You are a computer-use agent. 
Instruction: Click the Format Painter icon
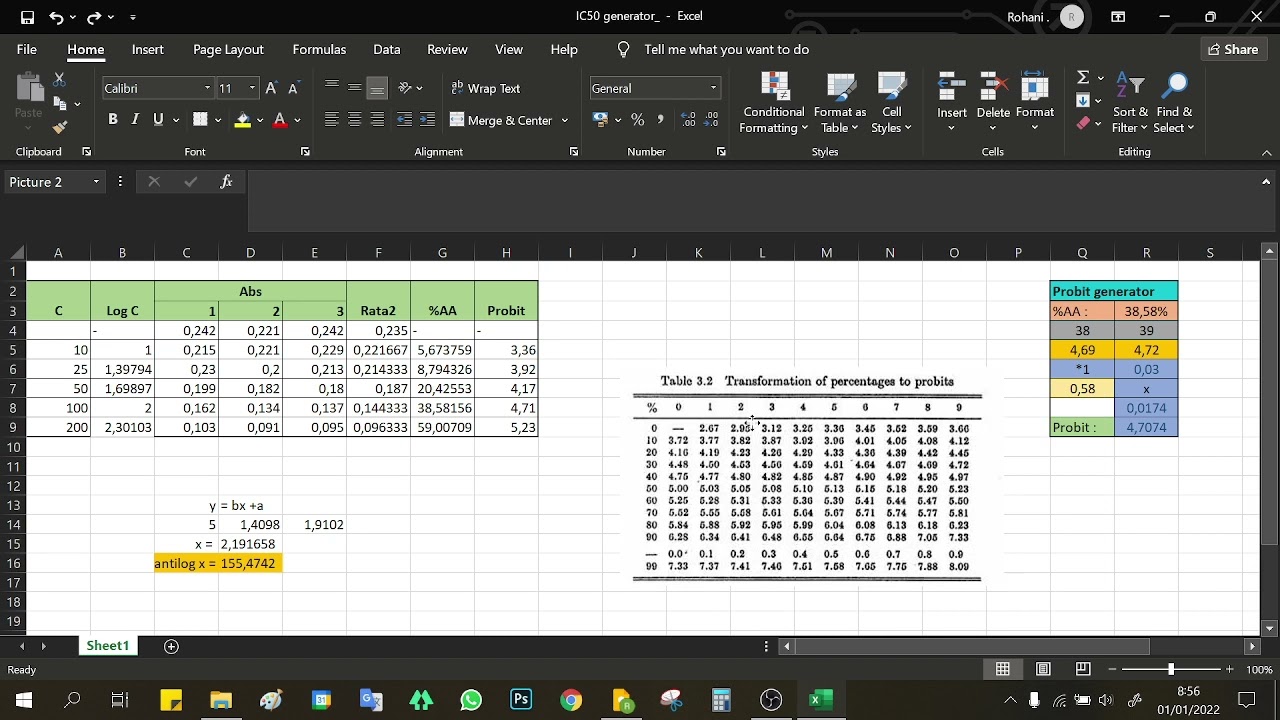click(60, 127)
